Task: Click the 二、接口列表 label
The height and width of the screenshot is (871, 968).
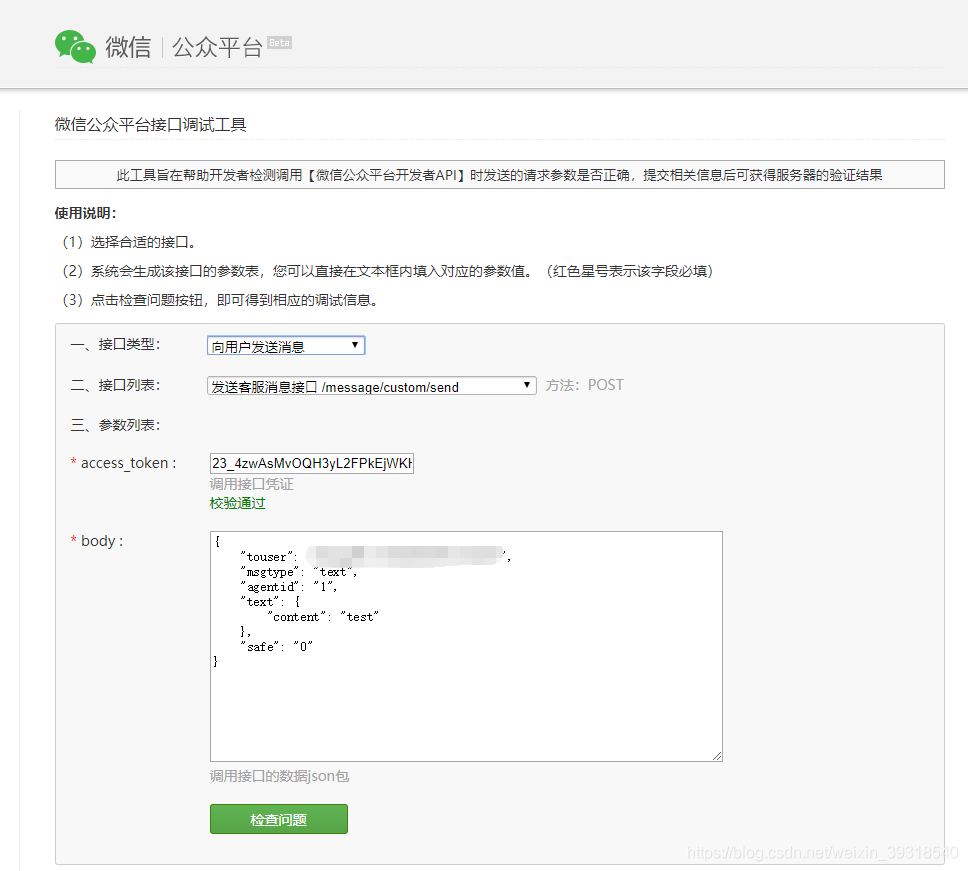Action: pos(115,385)
